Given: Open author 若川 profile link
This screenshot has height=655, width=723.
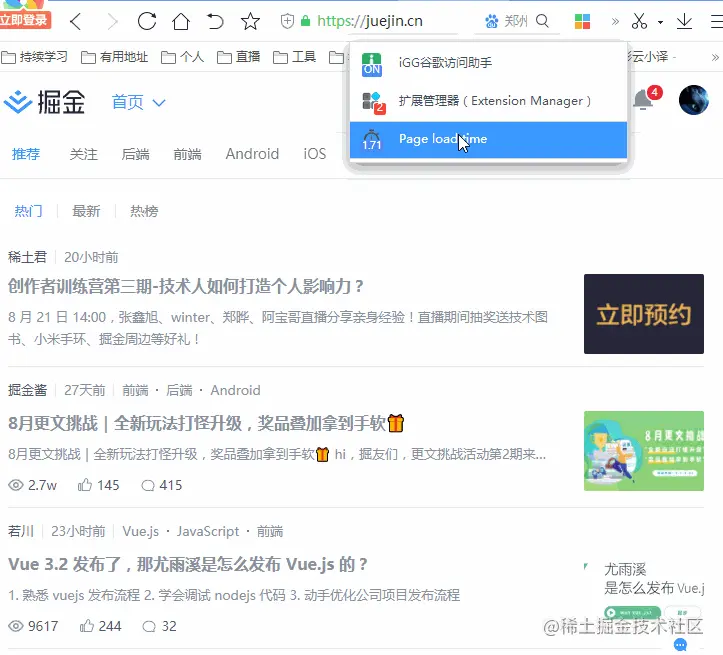Looking at the screenshot, I should pyautogui.click(x=21, y=531).
